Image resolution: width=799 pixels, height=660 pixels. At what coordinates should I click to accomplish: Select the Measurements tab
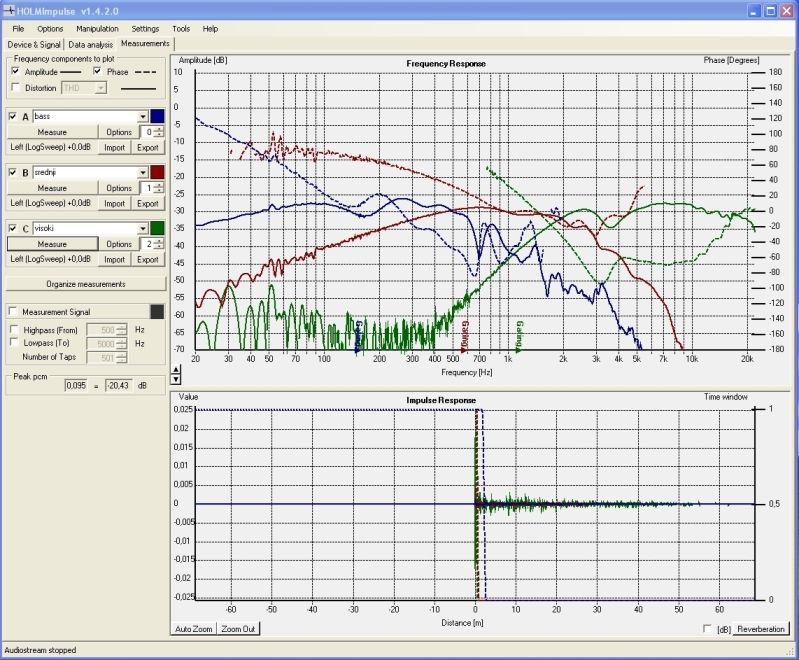click(145, 44)
